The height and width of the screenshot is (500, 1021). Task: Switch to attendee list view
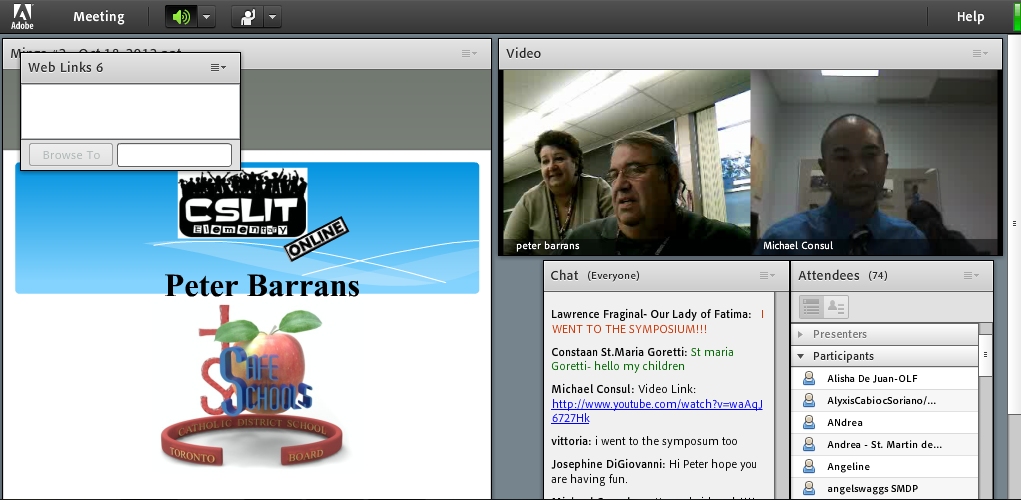tap(811, 306)
